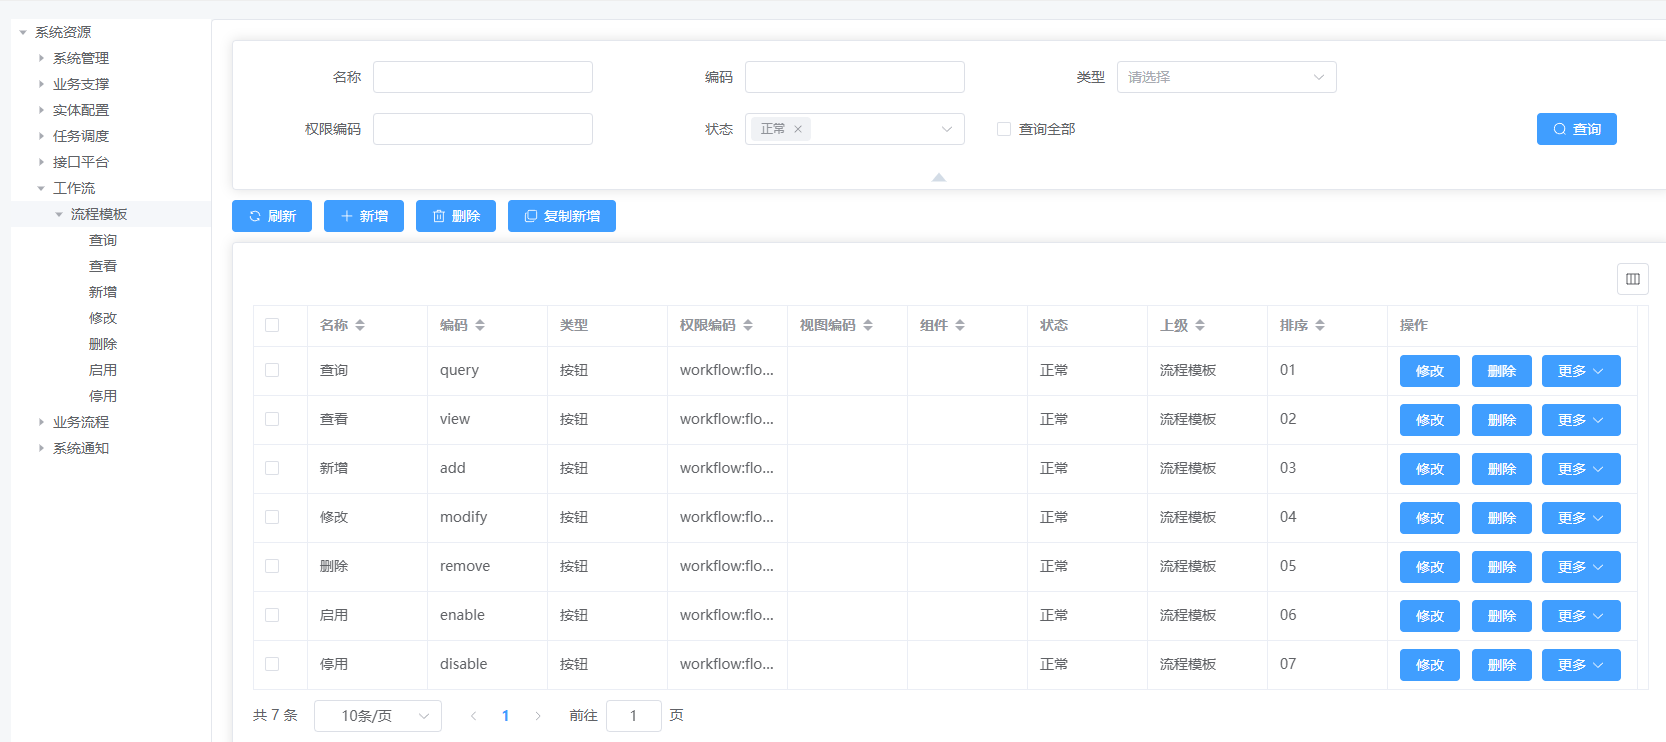Click 修改 button in the enable row
Viewport: 1666px width, 742px height.
coord(1430,616)
